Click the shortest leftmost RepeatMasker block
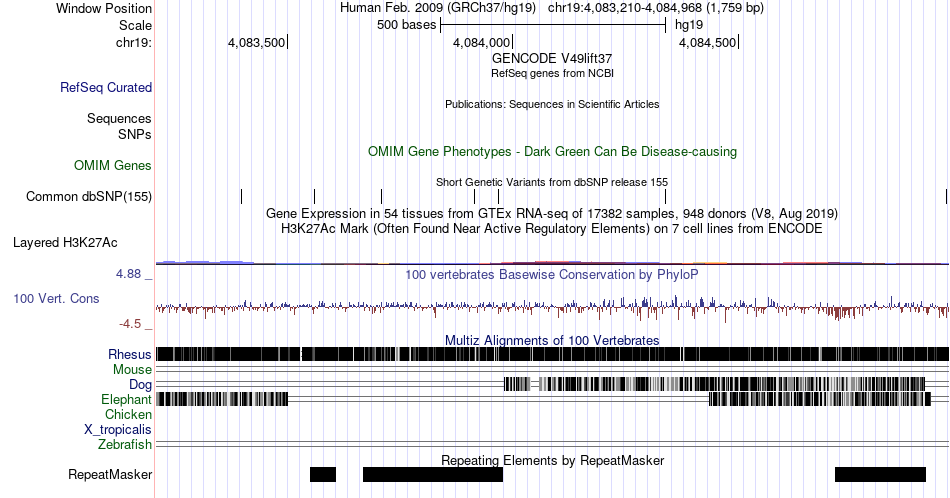The height and width of the screenshot is (498, 950). click(323, 474)
